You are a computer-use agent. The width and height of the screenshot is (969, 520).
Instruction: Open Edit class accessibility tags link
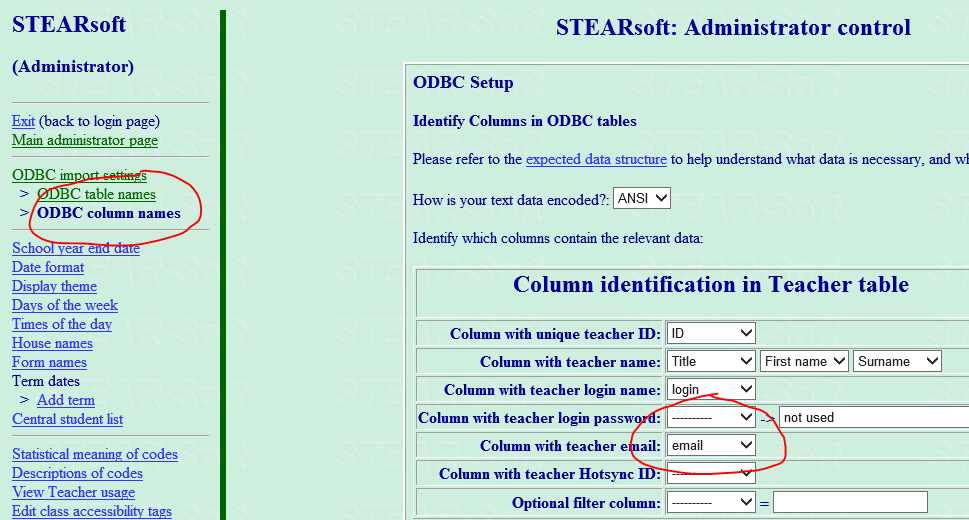point(91,511)
